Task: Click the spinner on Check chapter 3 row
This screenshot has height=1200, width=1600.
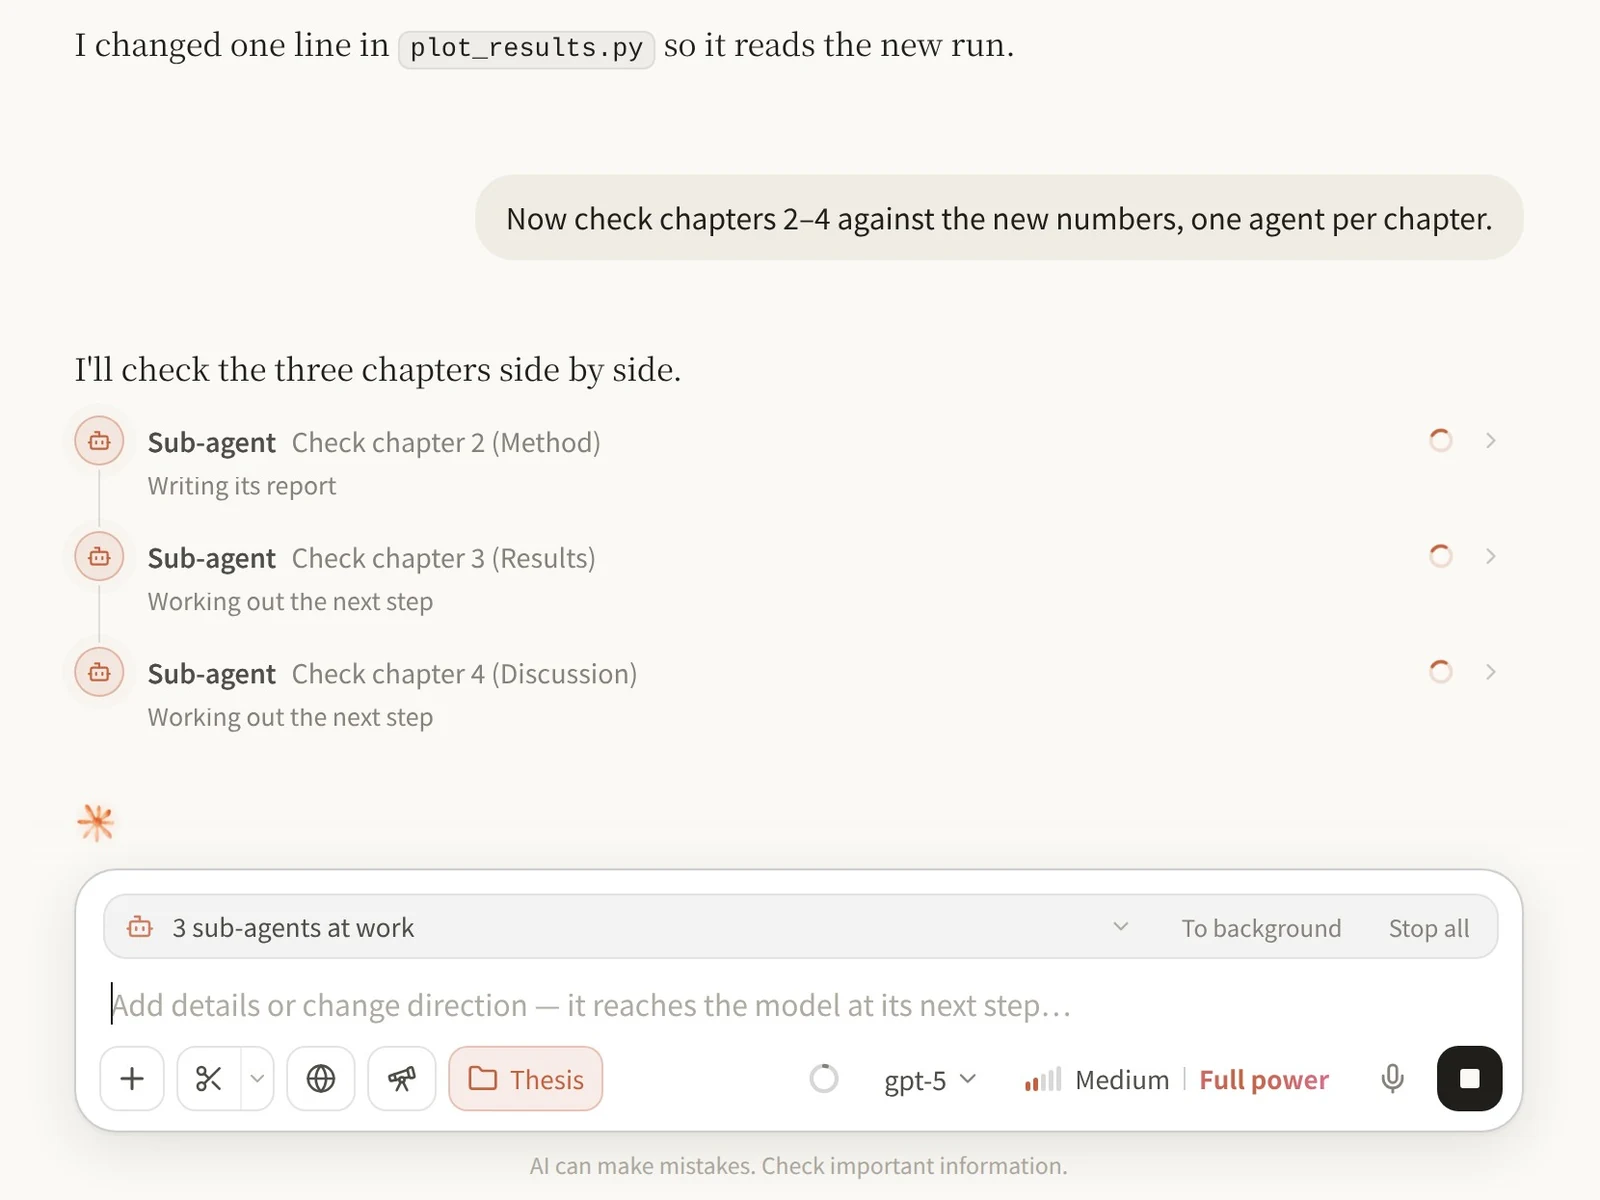Action: (x=1440, y=556)
